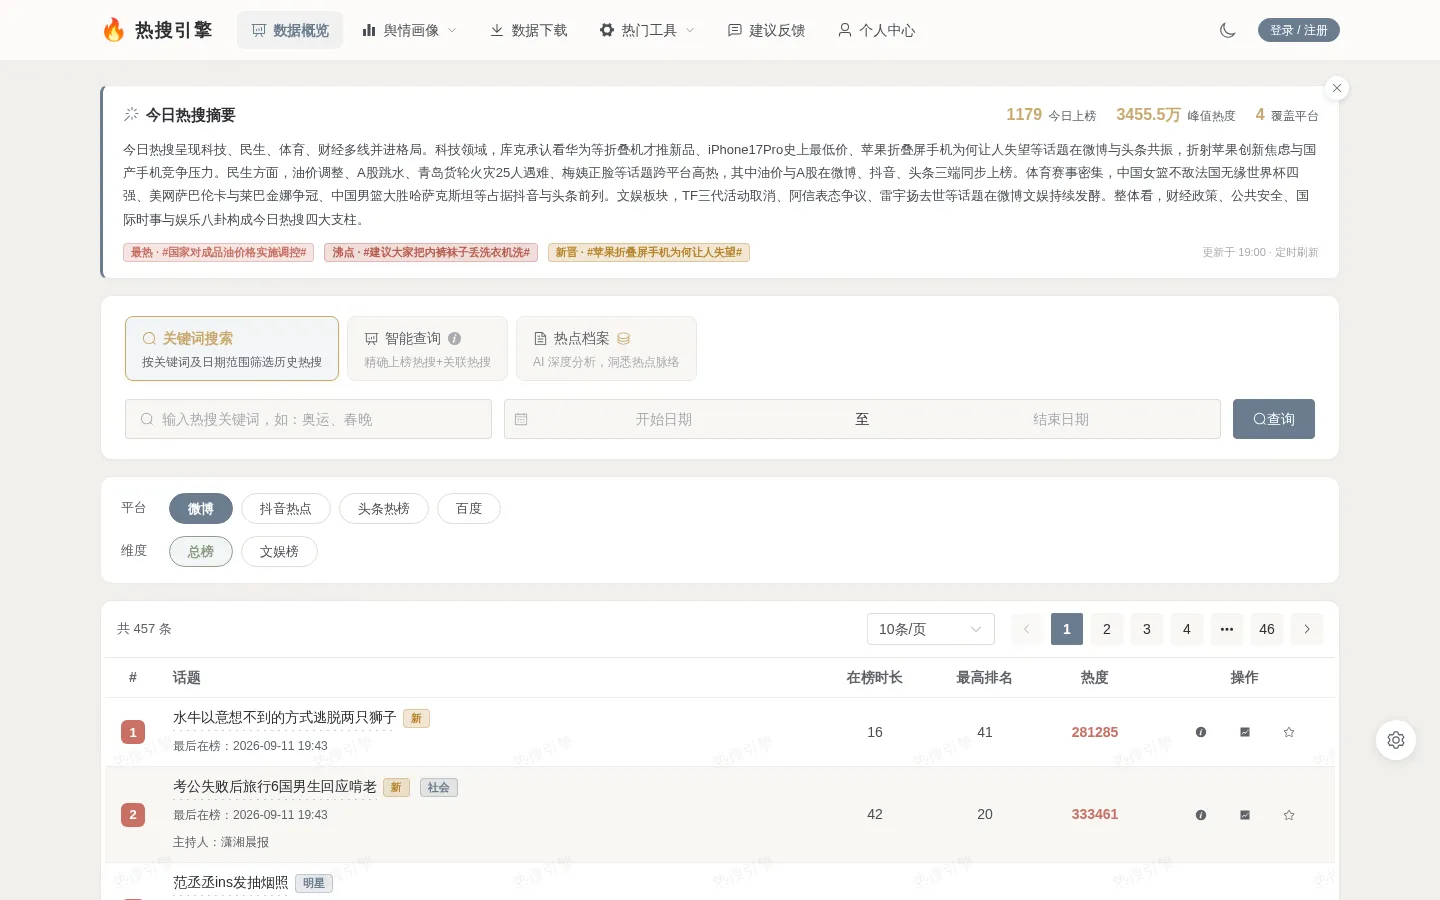This screenshot has width=1440, height=900.
Task: Open the 个人中心 nav item
Action: click(x=877, y=30)
